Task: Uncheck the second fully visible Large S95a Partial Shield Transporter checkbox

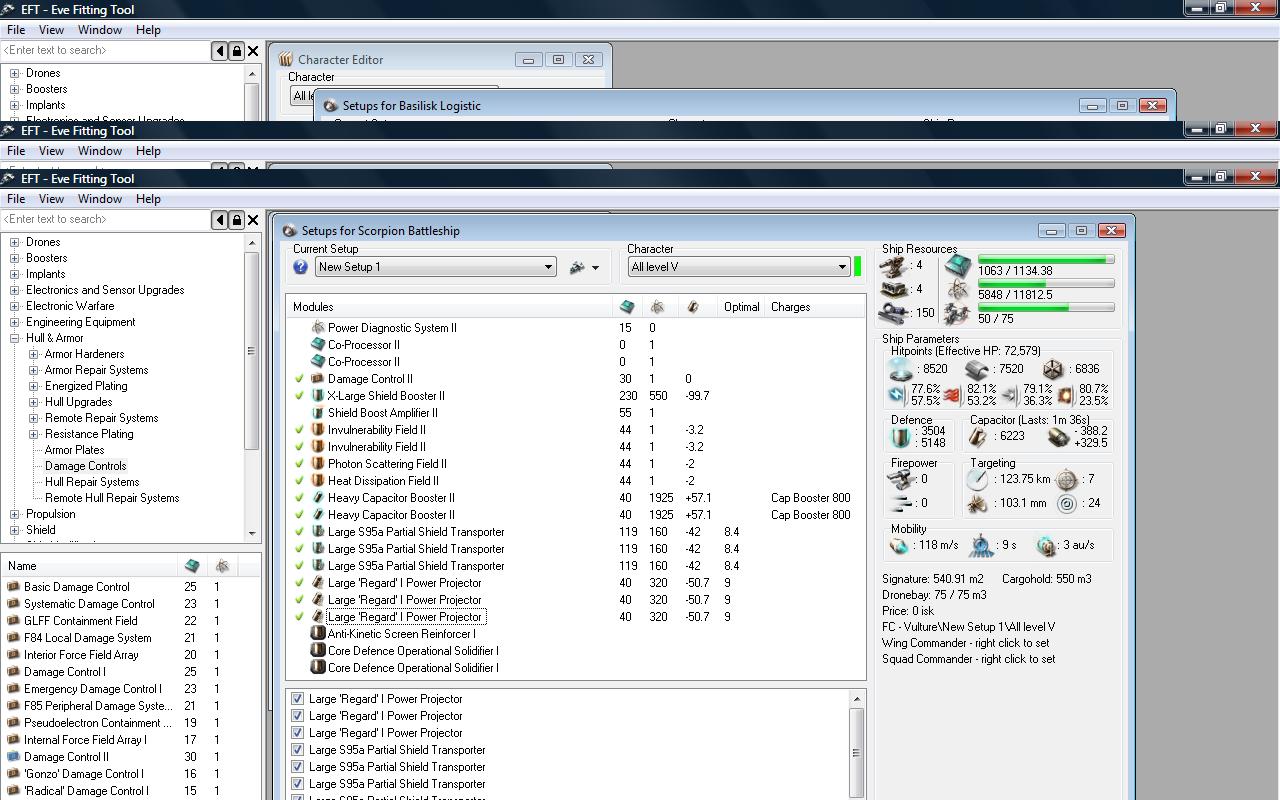Action: tap(297, 767)
